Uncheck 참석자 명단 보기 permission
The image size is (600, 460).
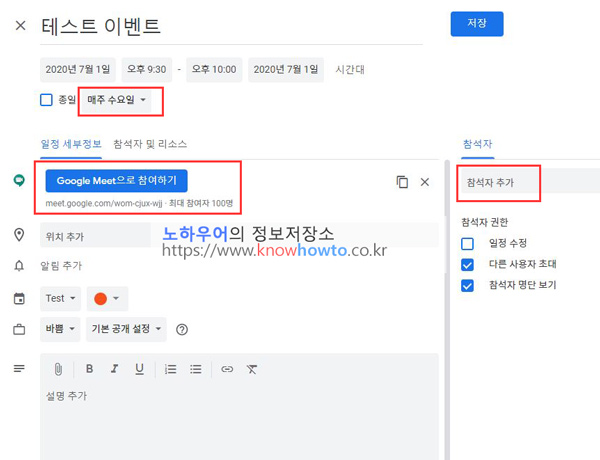pos(467,285)
